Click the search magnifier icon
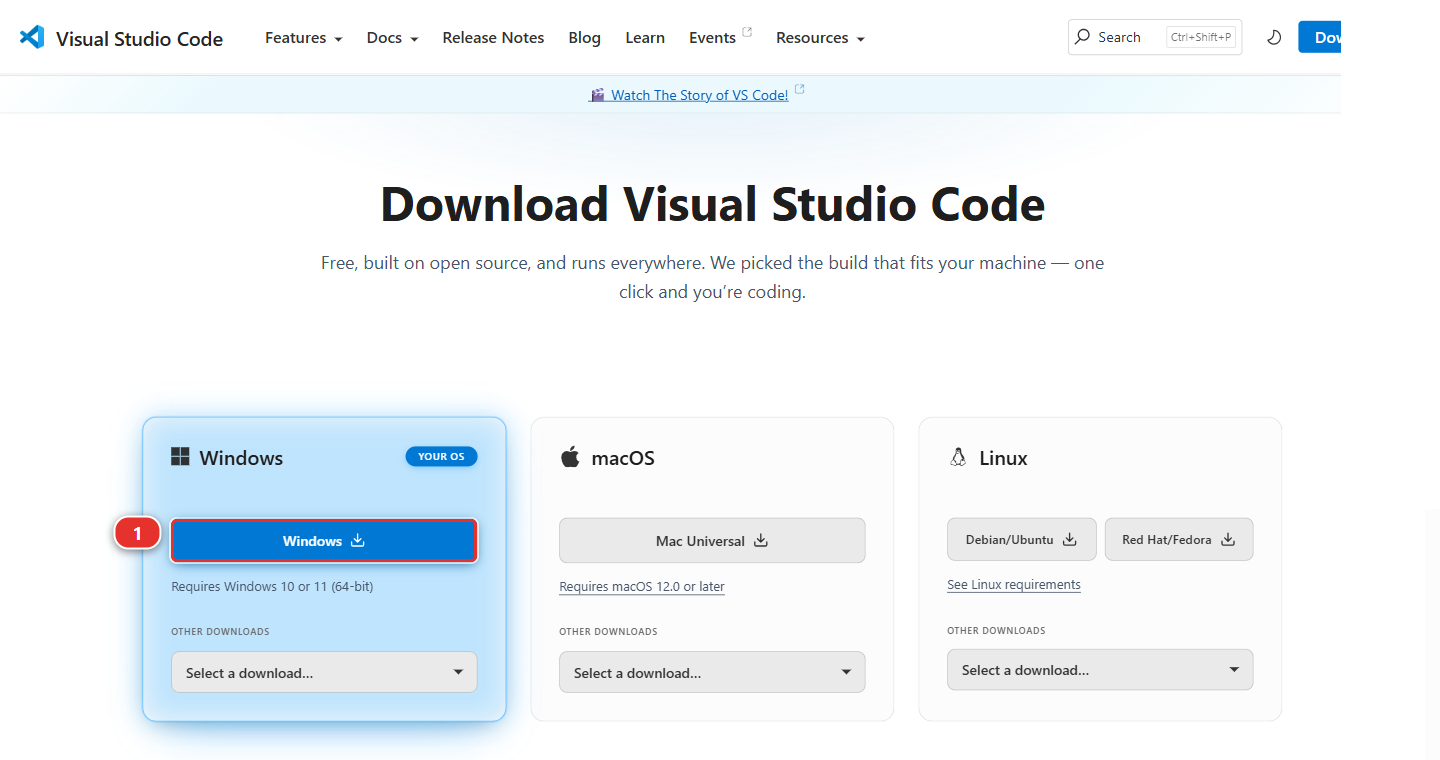The width and height of the screenshot is (1440, 760). [x=1083, y=37]
